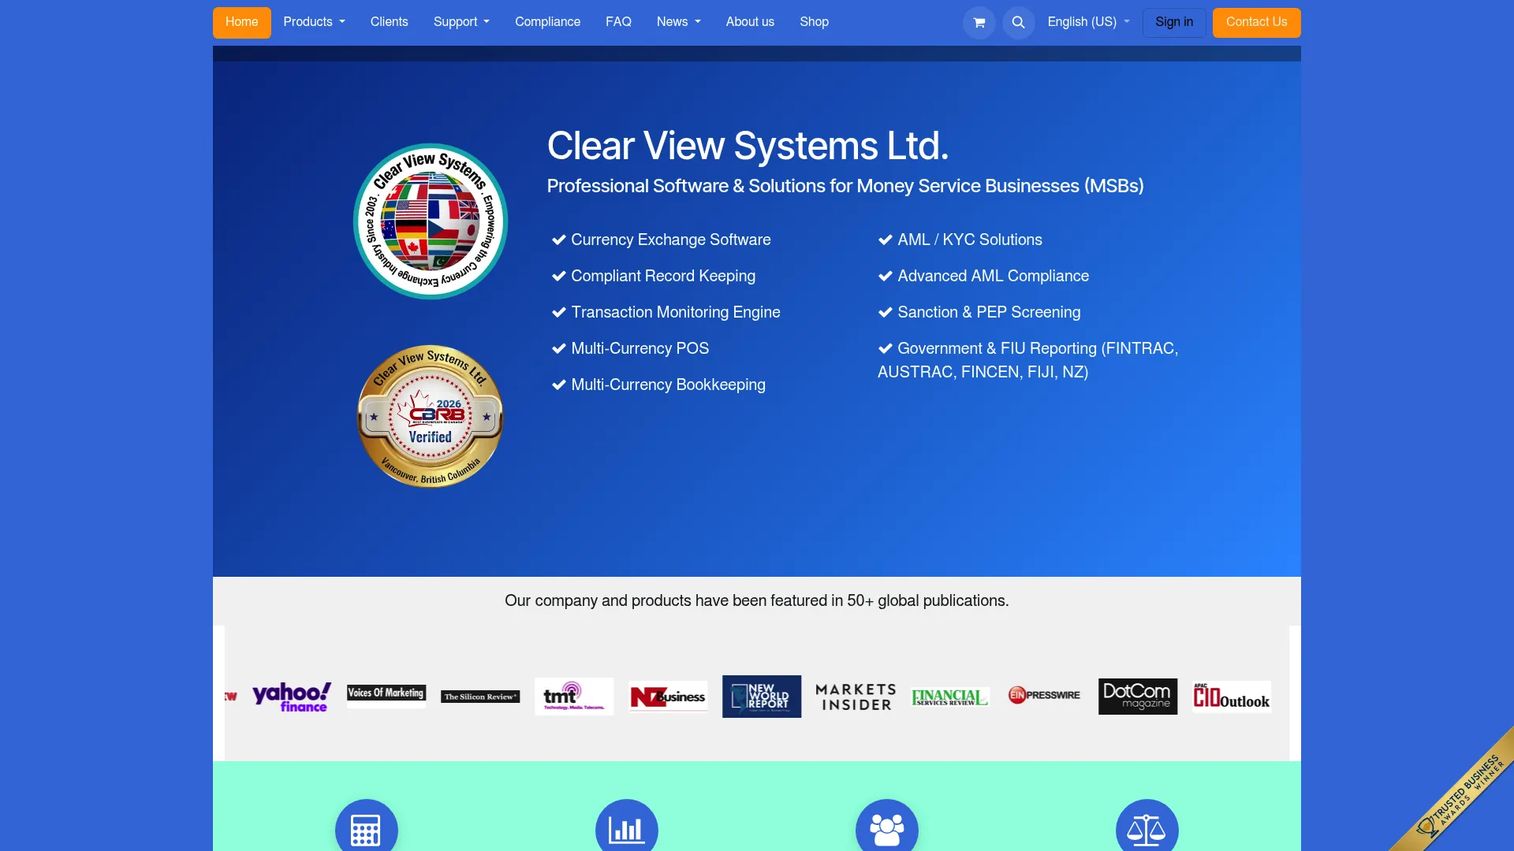Open the Yahoo Finance publication logo
1514x851 pixels.
tap(291, 696)
